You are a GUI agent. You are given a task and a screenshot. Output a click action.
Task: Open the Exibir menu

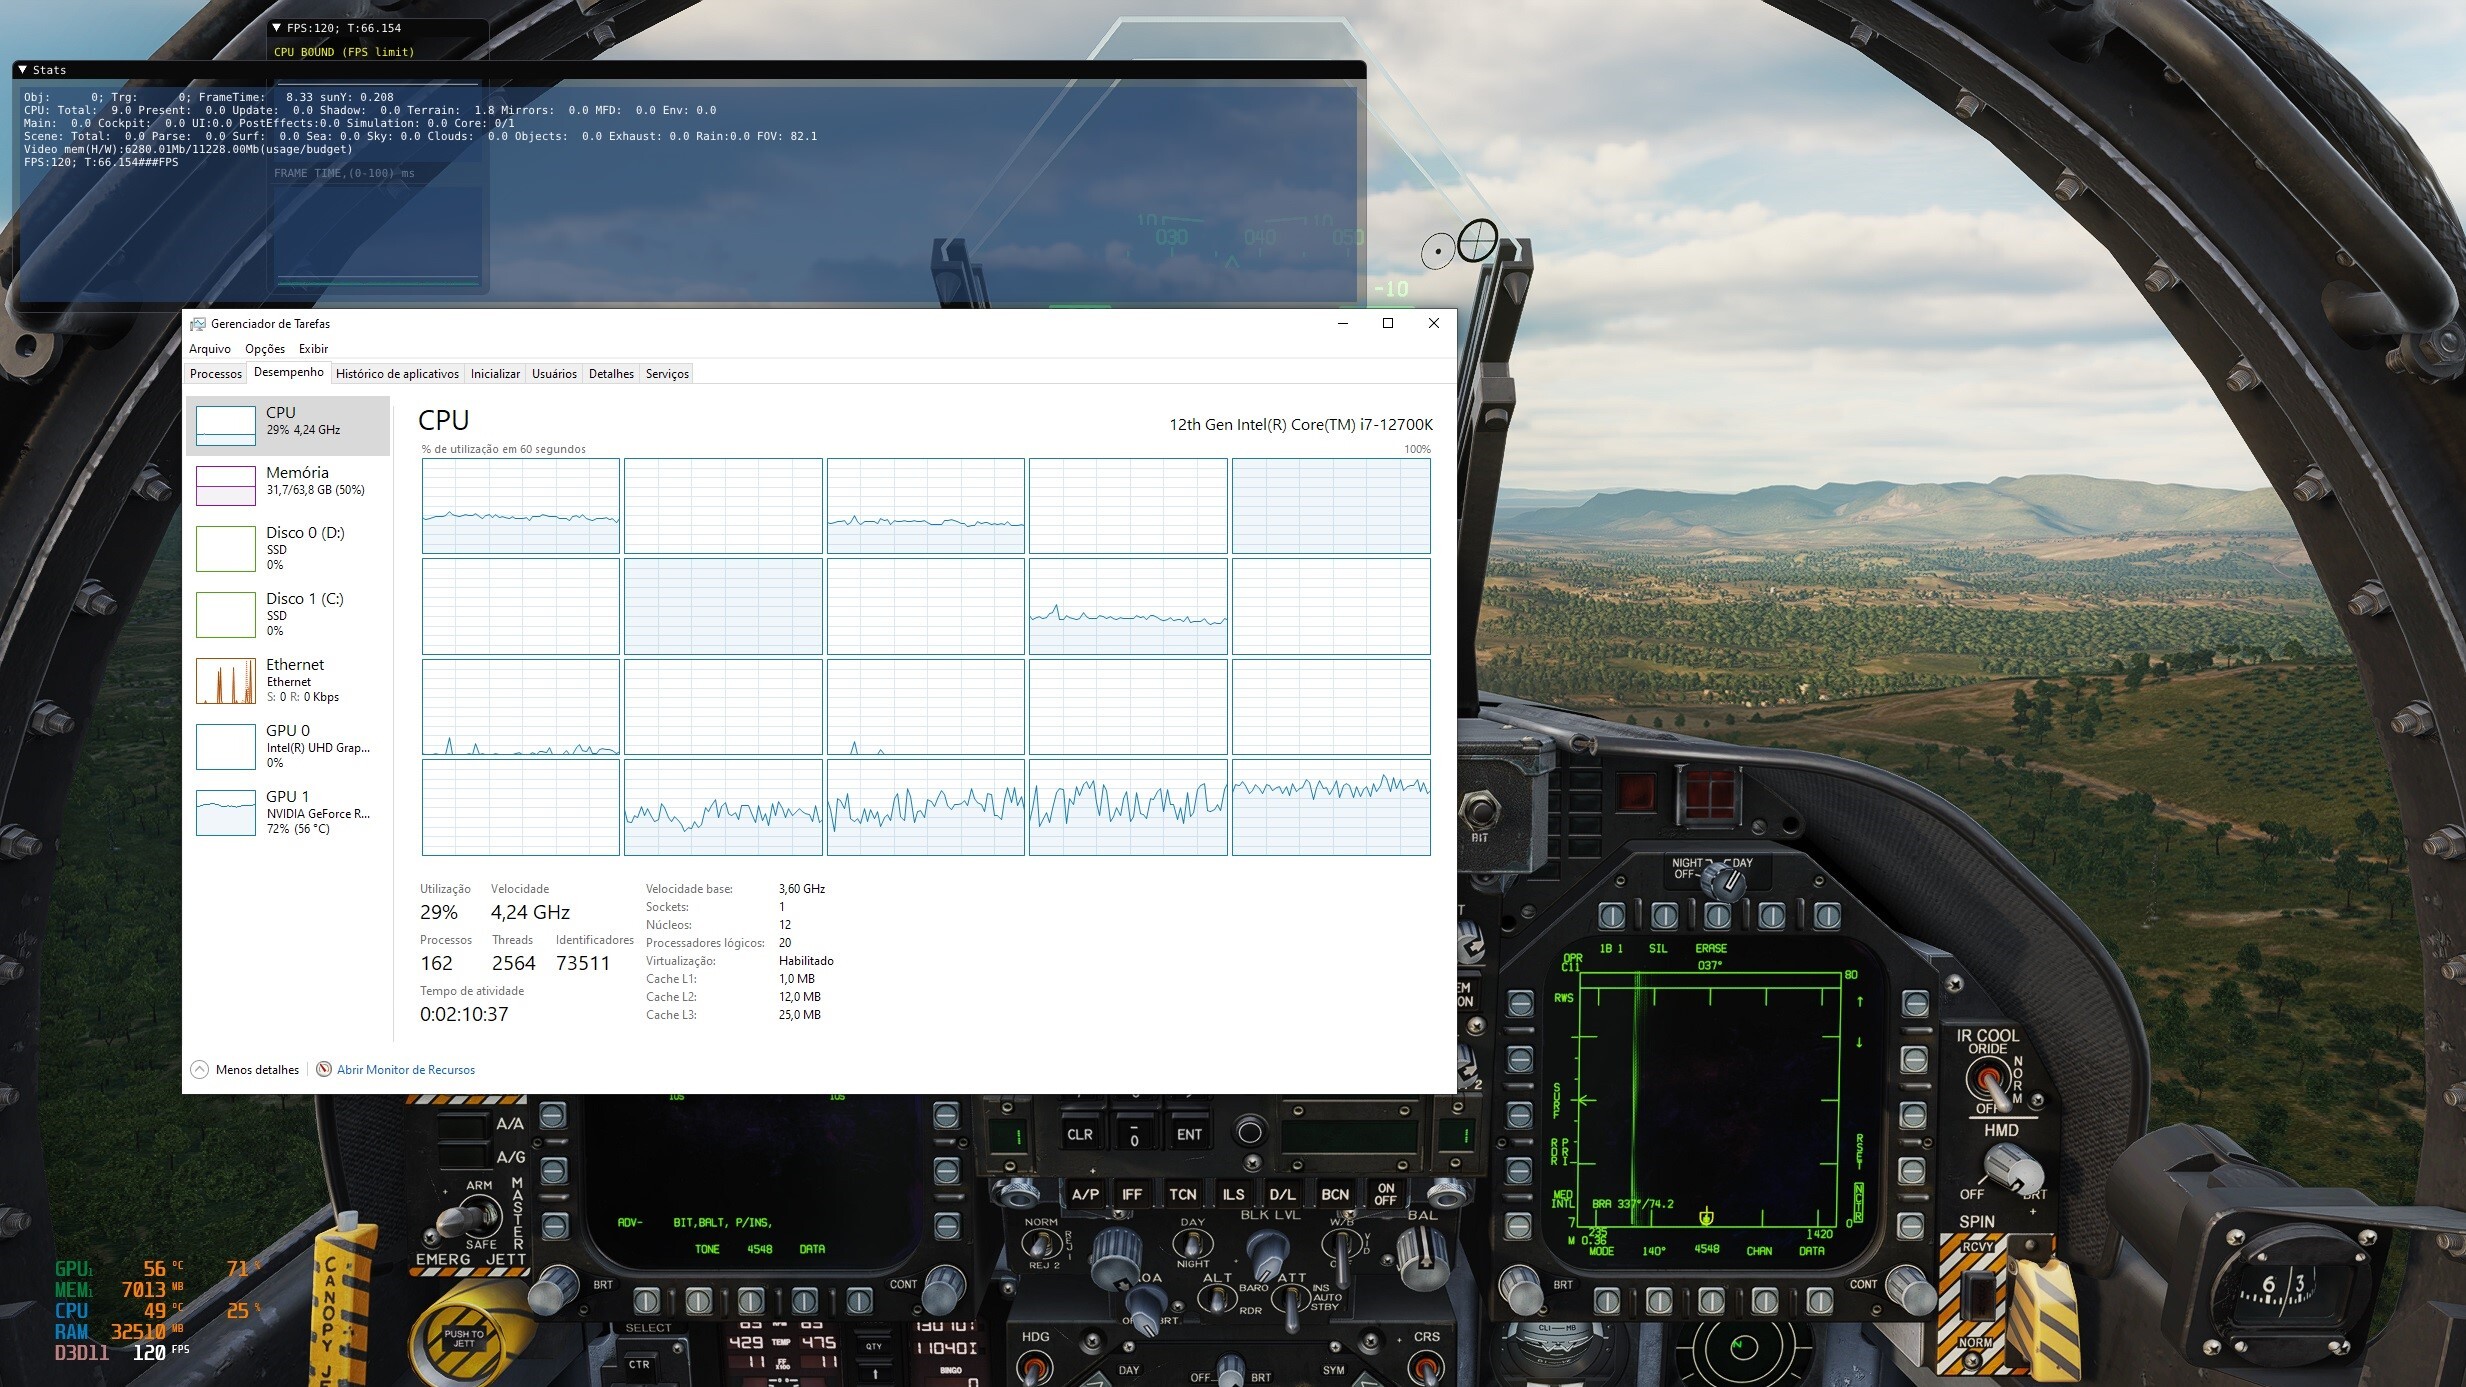tap(313, 349)
